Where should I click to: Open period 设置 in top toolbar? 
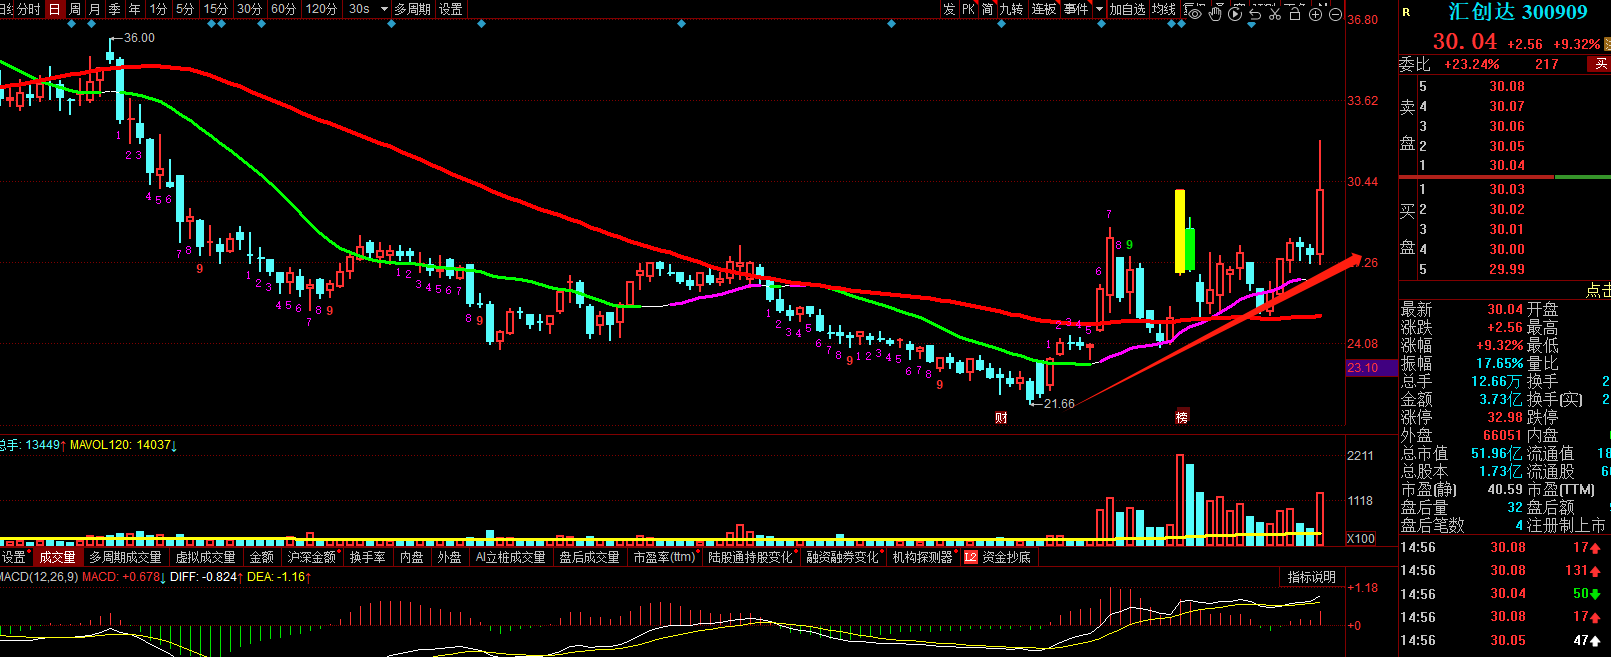451,9
